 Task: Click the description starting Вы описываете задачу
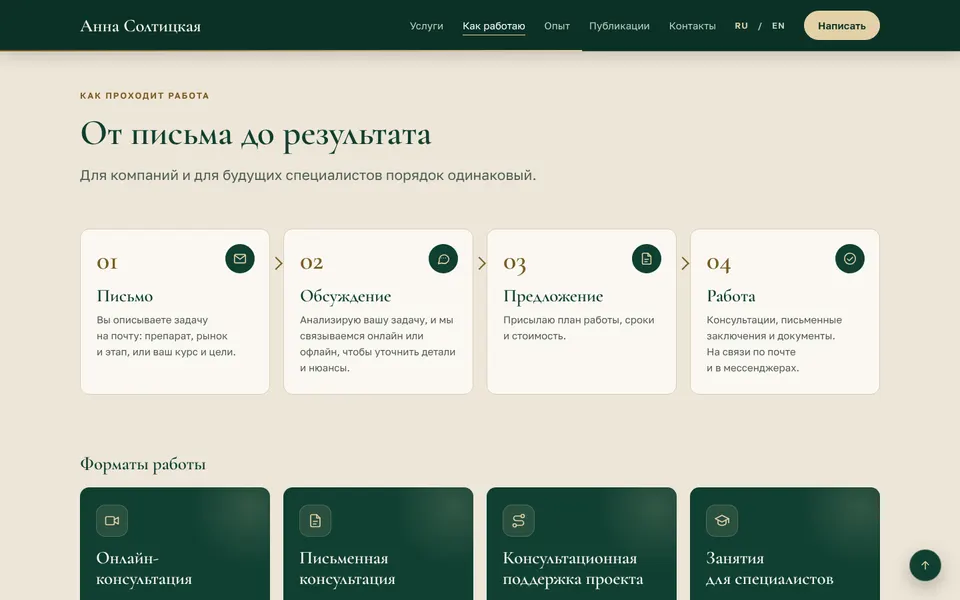(166, 336)
